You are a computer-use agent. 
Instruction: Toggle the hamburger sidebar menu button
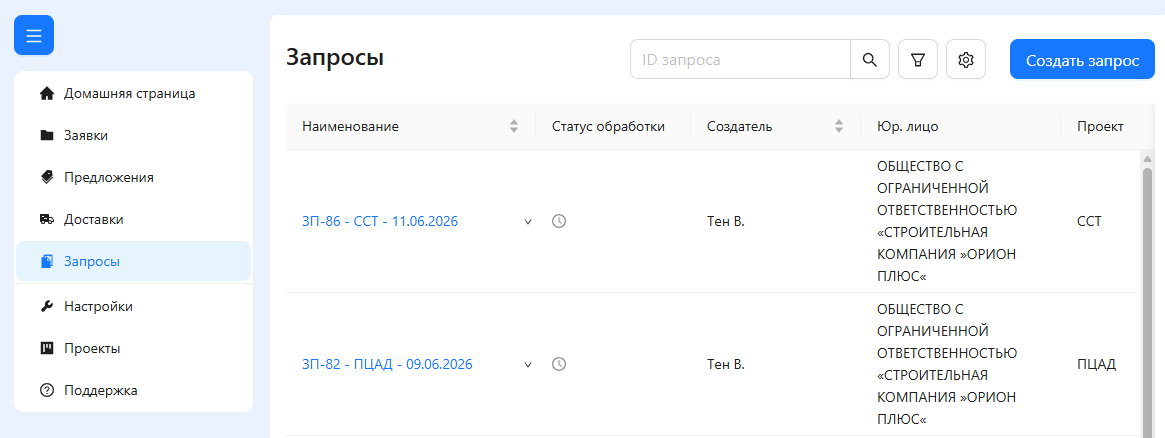[x=34, y=35]
